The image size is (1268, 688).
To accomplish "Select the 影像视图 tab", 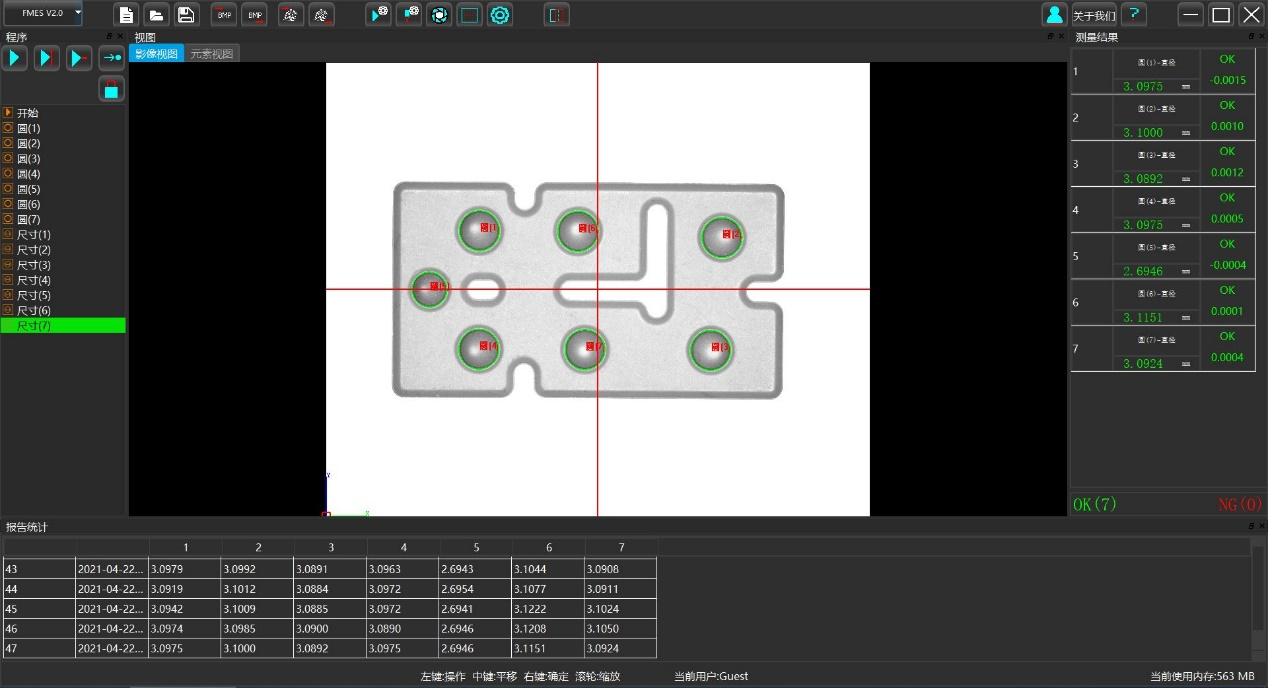I will click(x=156, y=54).
